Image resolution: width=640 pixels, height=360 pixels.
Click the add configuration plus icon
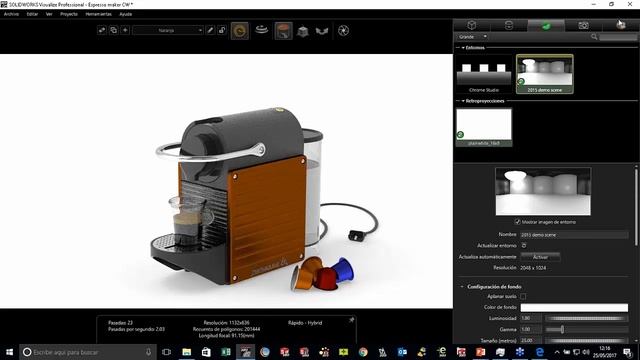coord(125,30)
